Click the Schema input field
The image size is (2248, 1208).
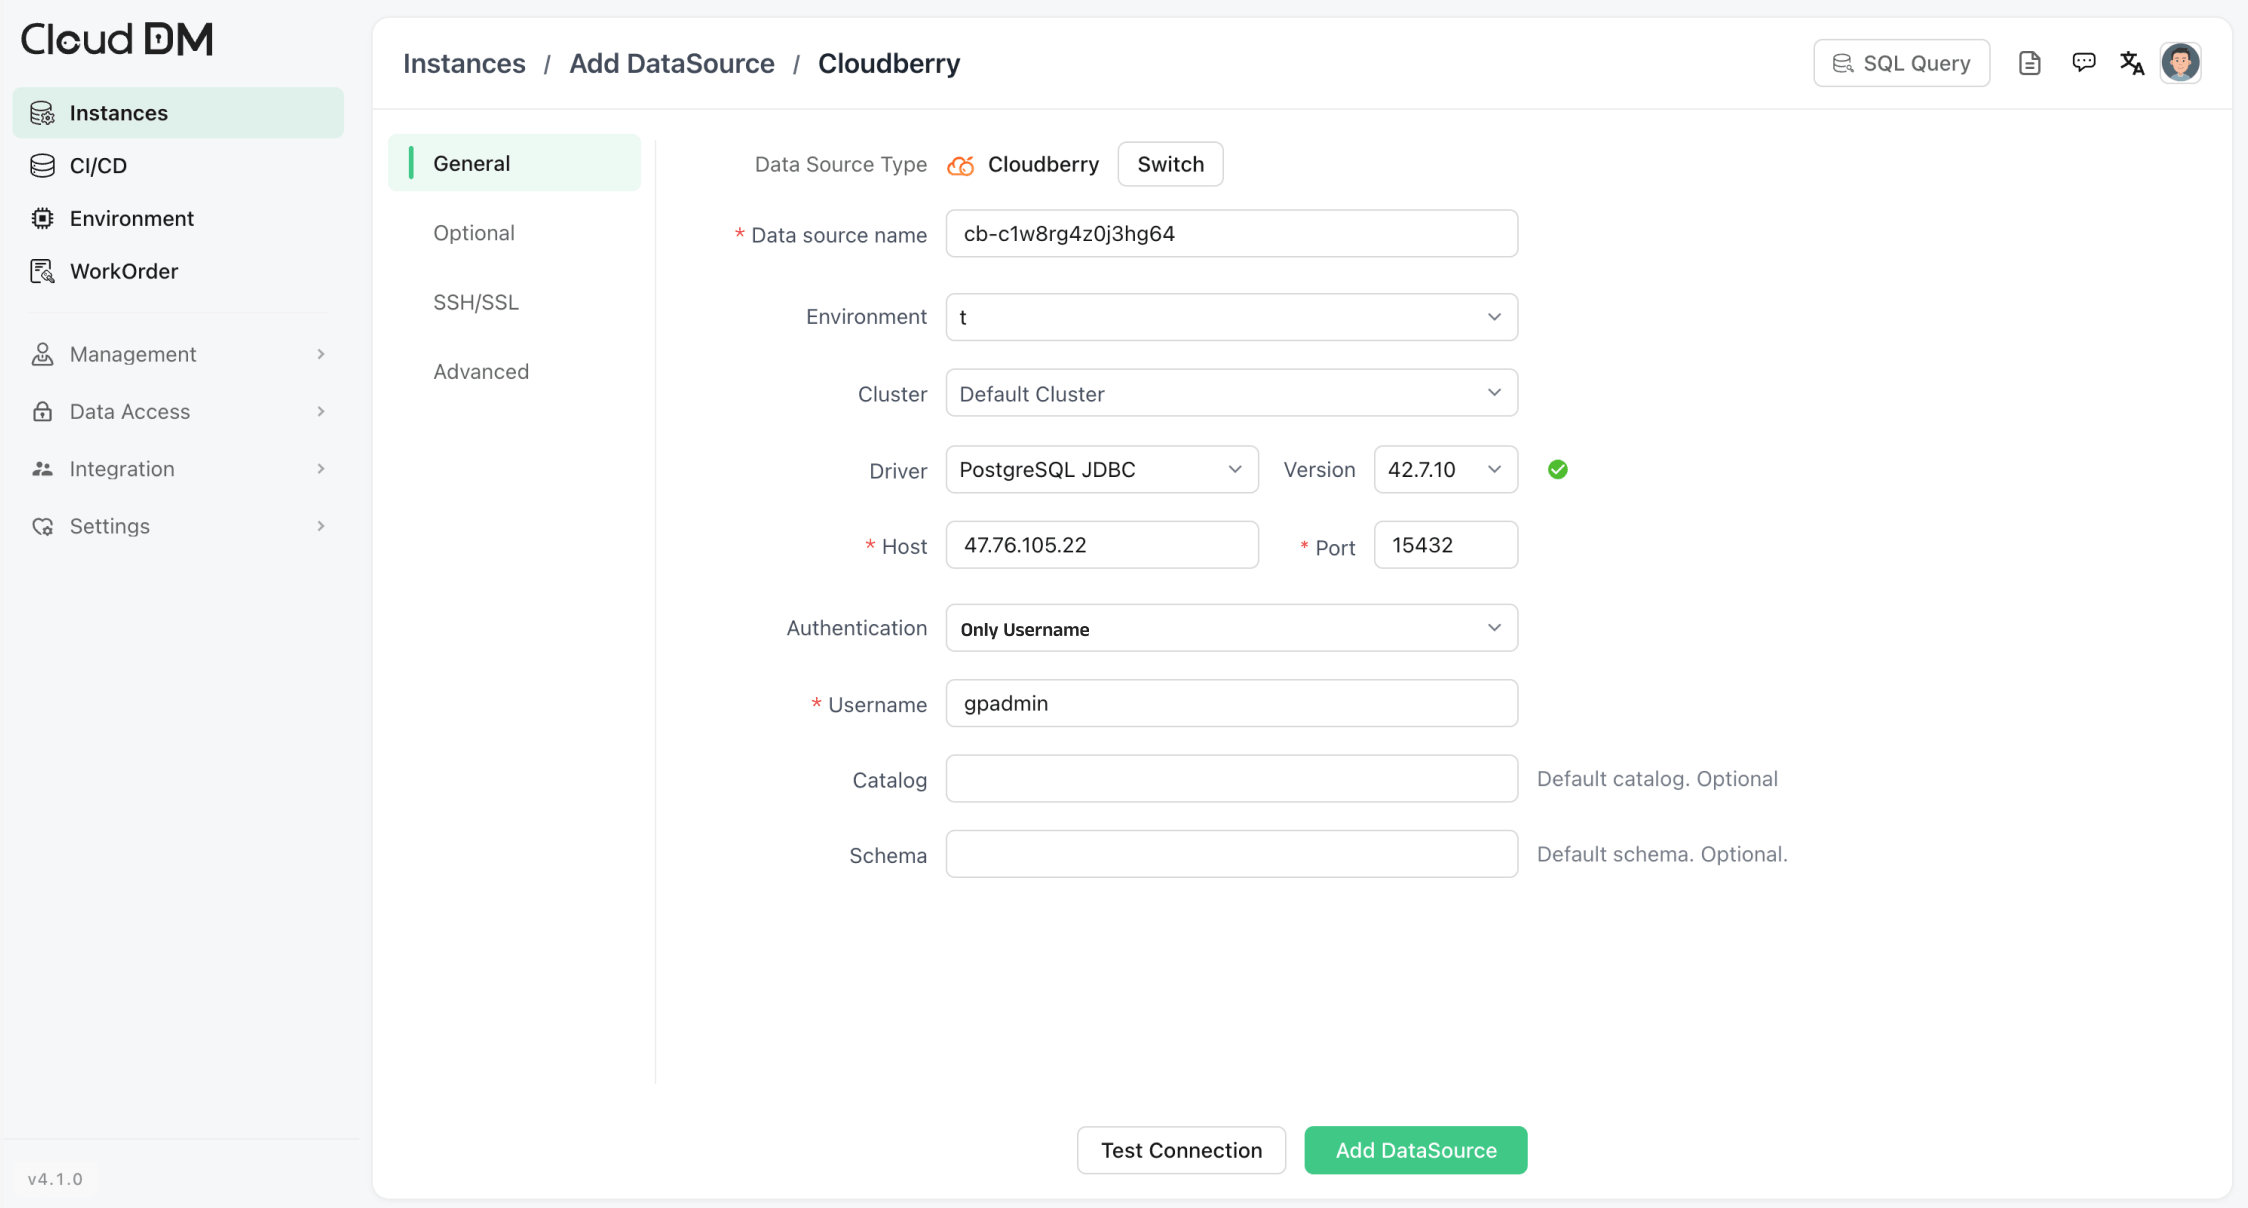pyautogui.click(x=1232, y=854)
